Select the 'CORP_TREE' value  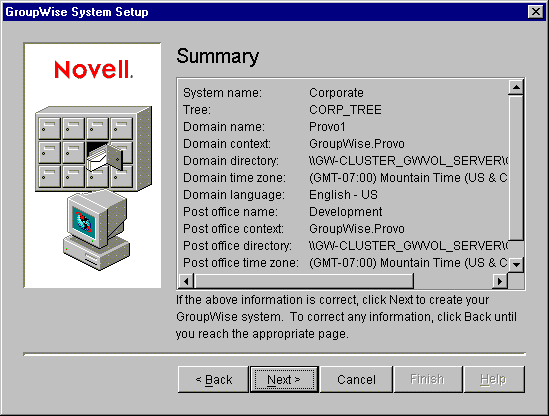(x=345, y=110)
